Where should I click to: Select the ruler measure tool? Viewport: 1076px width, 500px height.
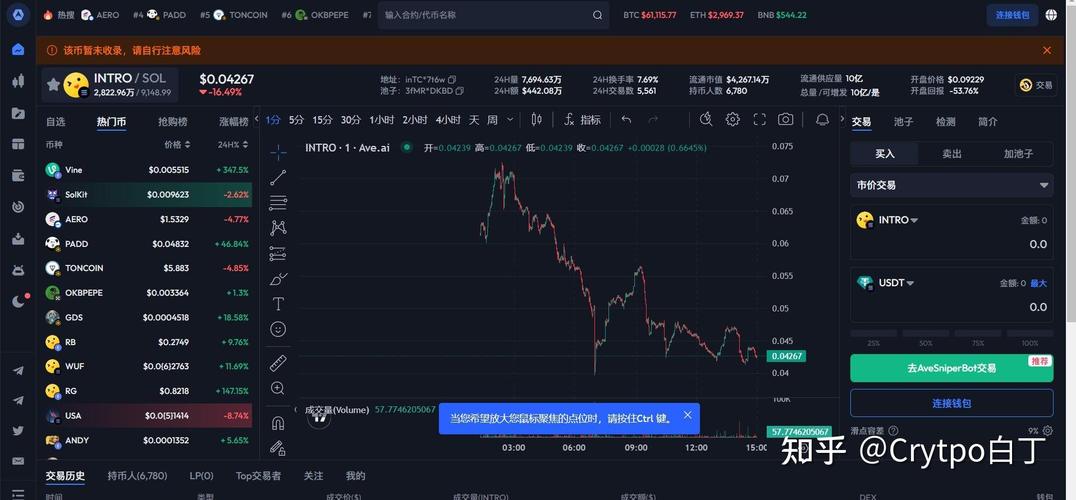click(278, 363)
